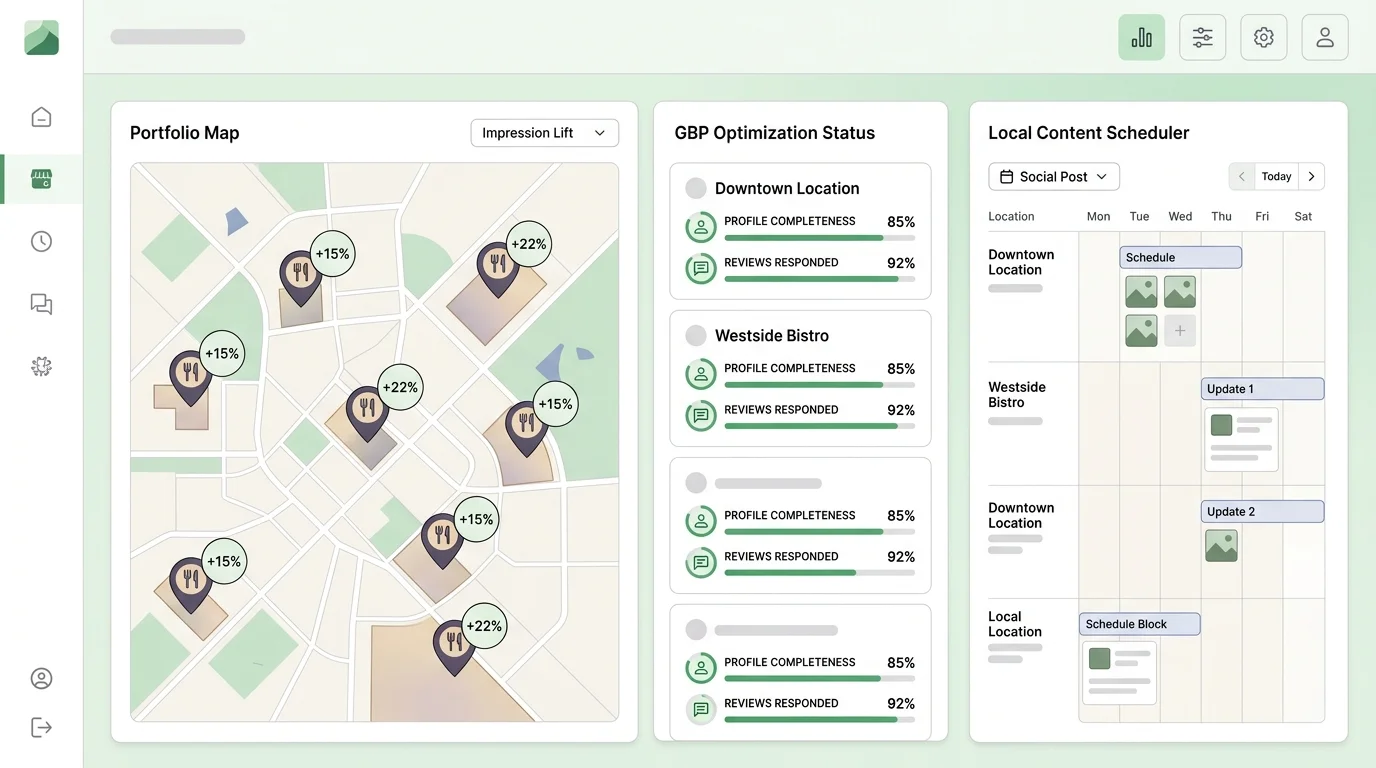This screenshot has width=1376, height=768.
Task: Open first image thumbnail under Schedule
Action: [x=1141, y=291]
